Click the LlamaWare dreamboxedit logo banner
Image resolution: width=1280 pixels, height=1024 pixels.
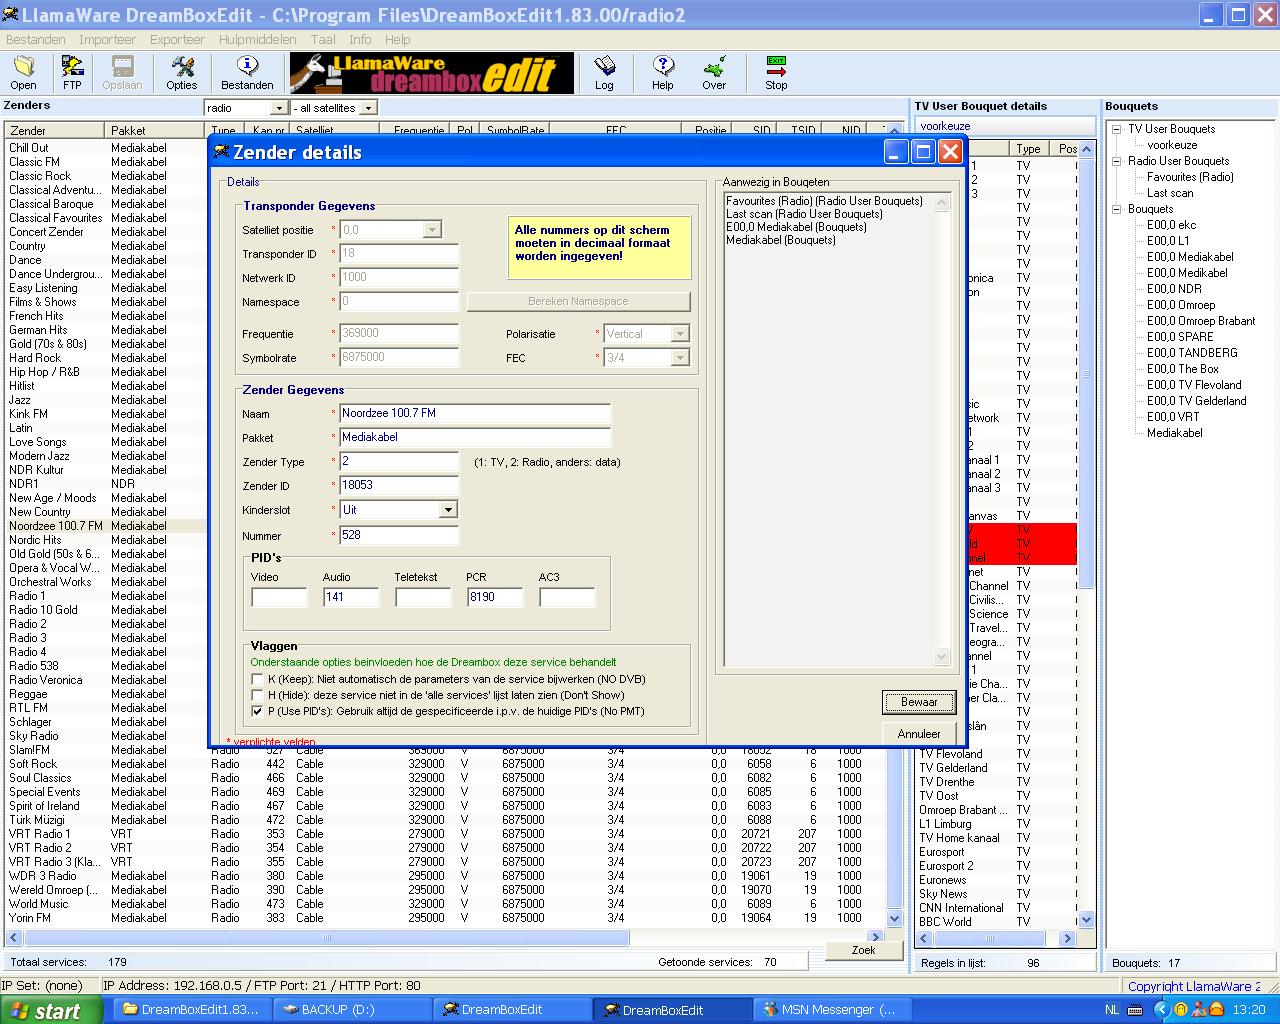(432, 73)
